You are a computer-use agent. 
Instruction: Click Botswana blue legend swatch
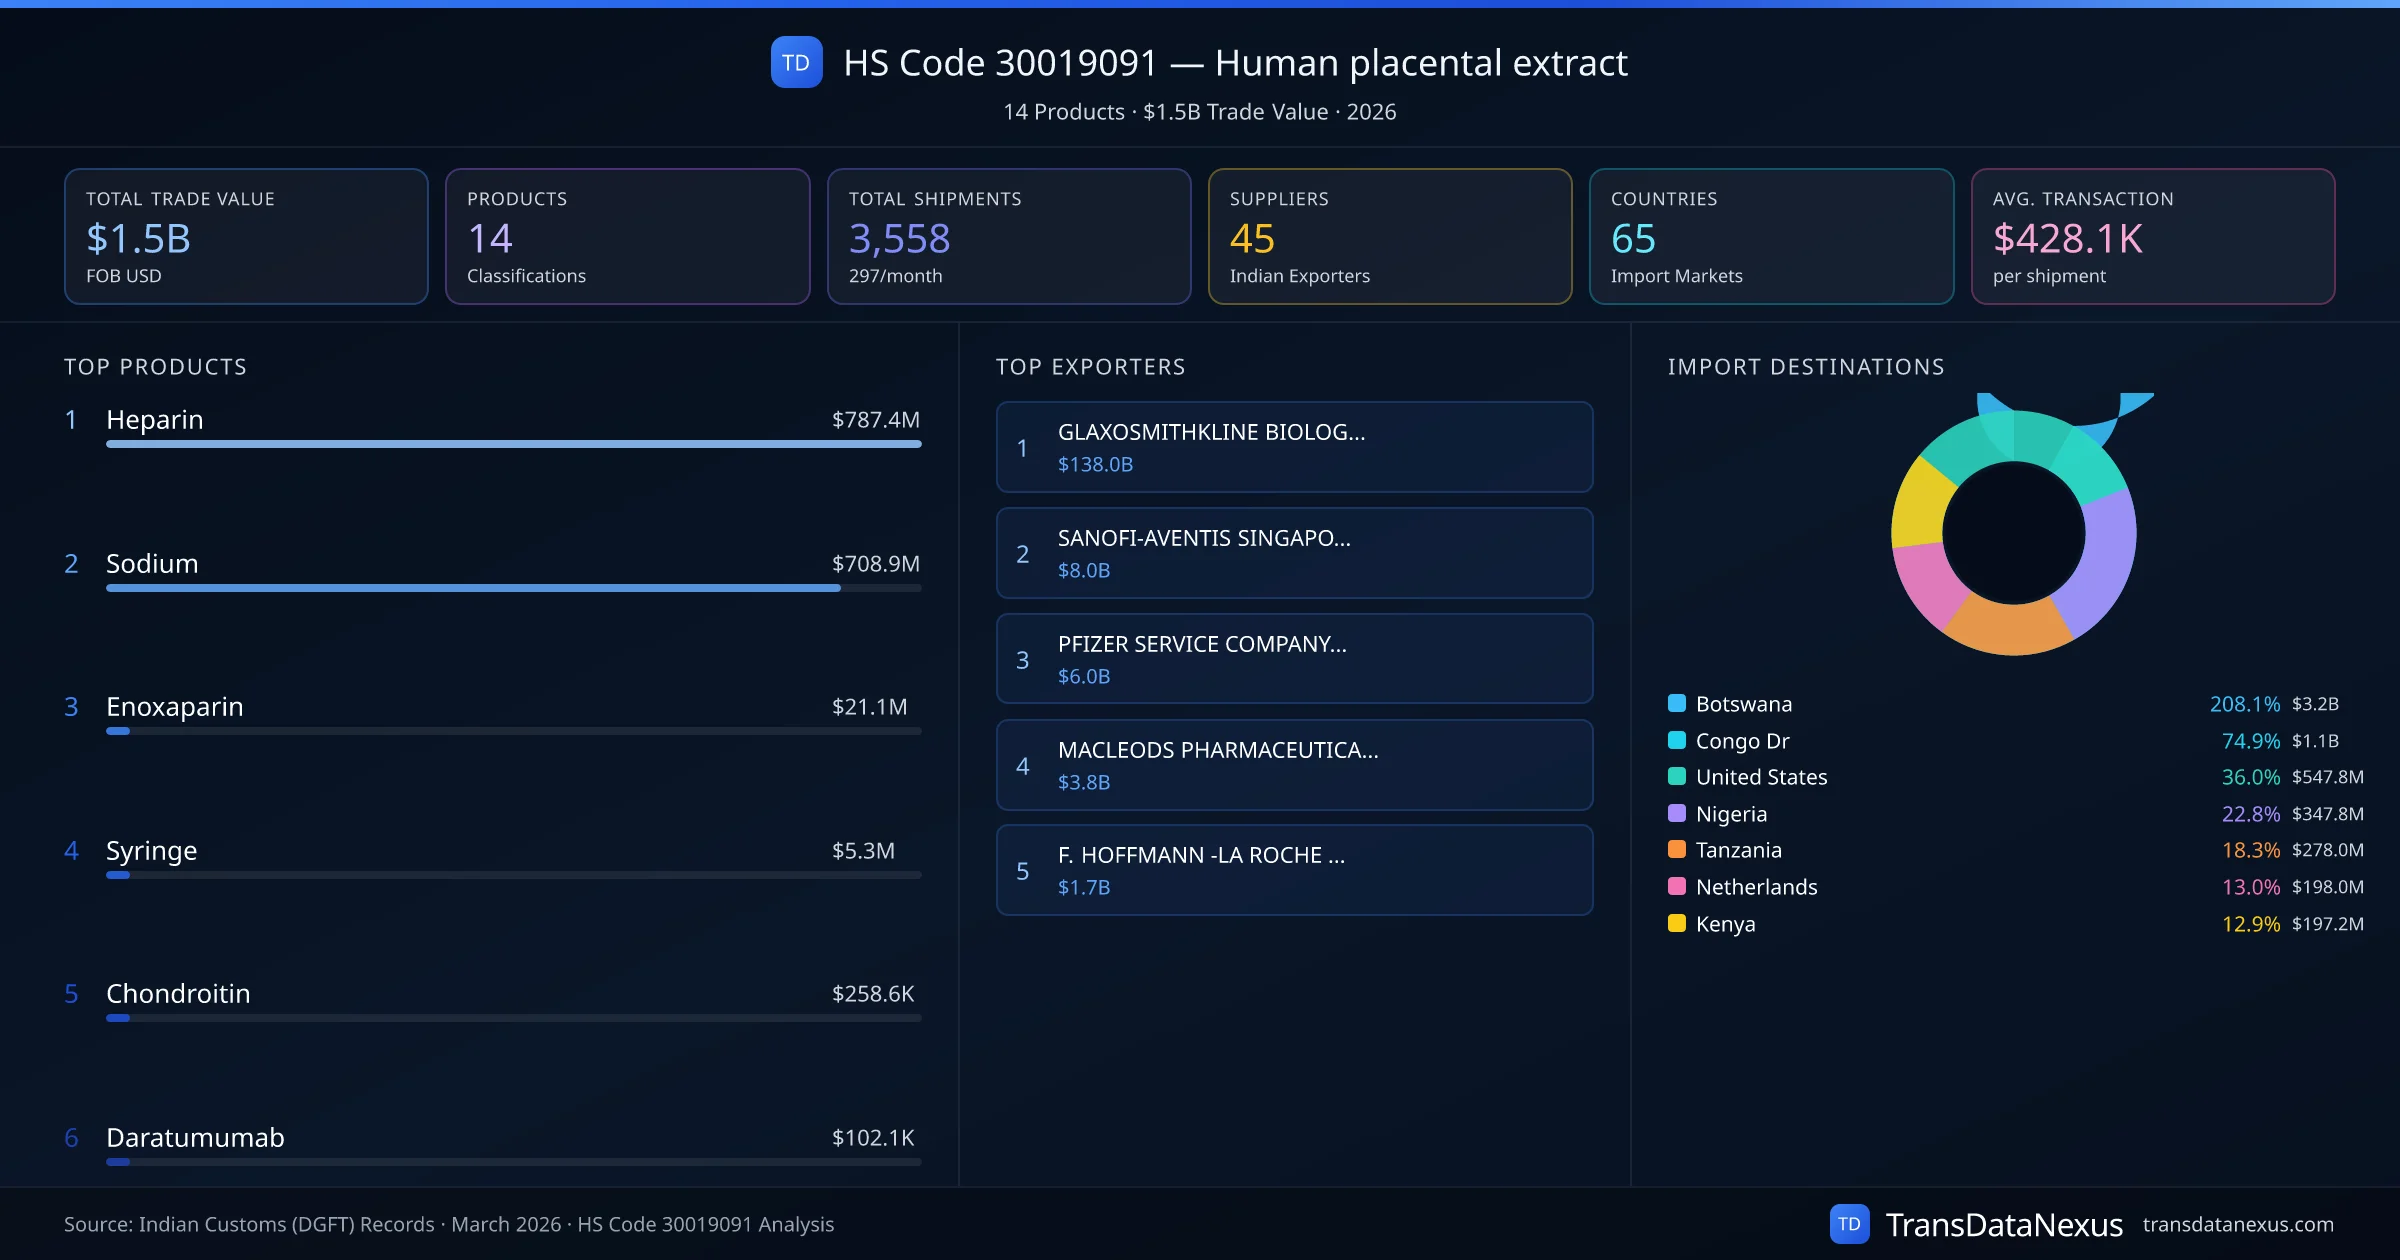point(1677,703)
